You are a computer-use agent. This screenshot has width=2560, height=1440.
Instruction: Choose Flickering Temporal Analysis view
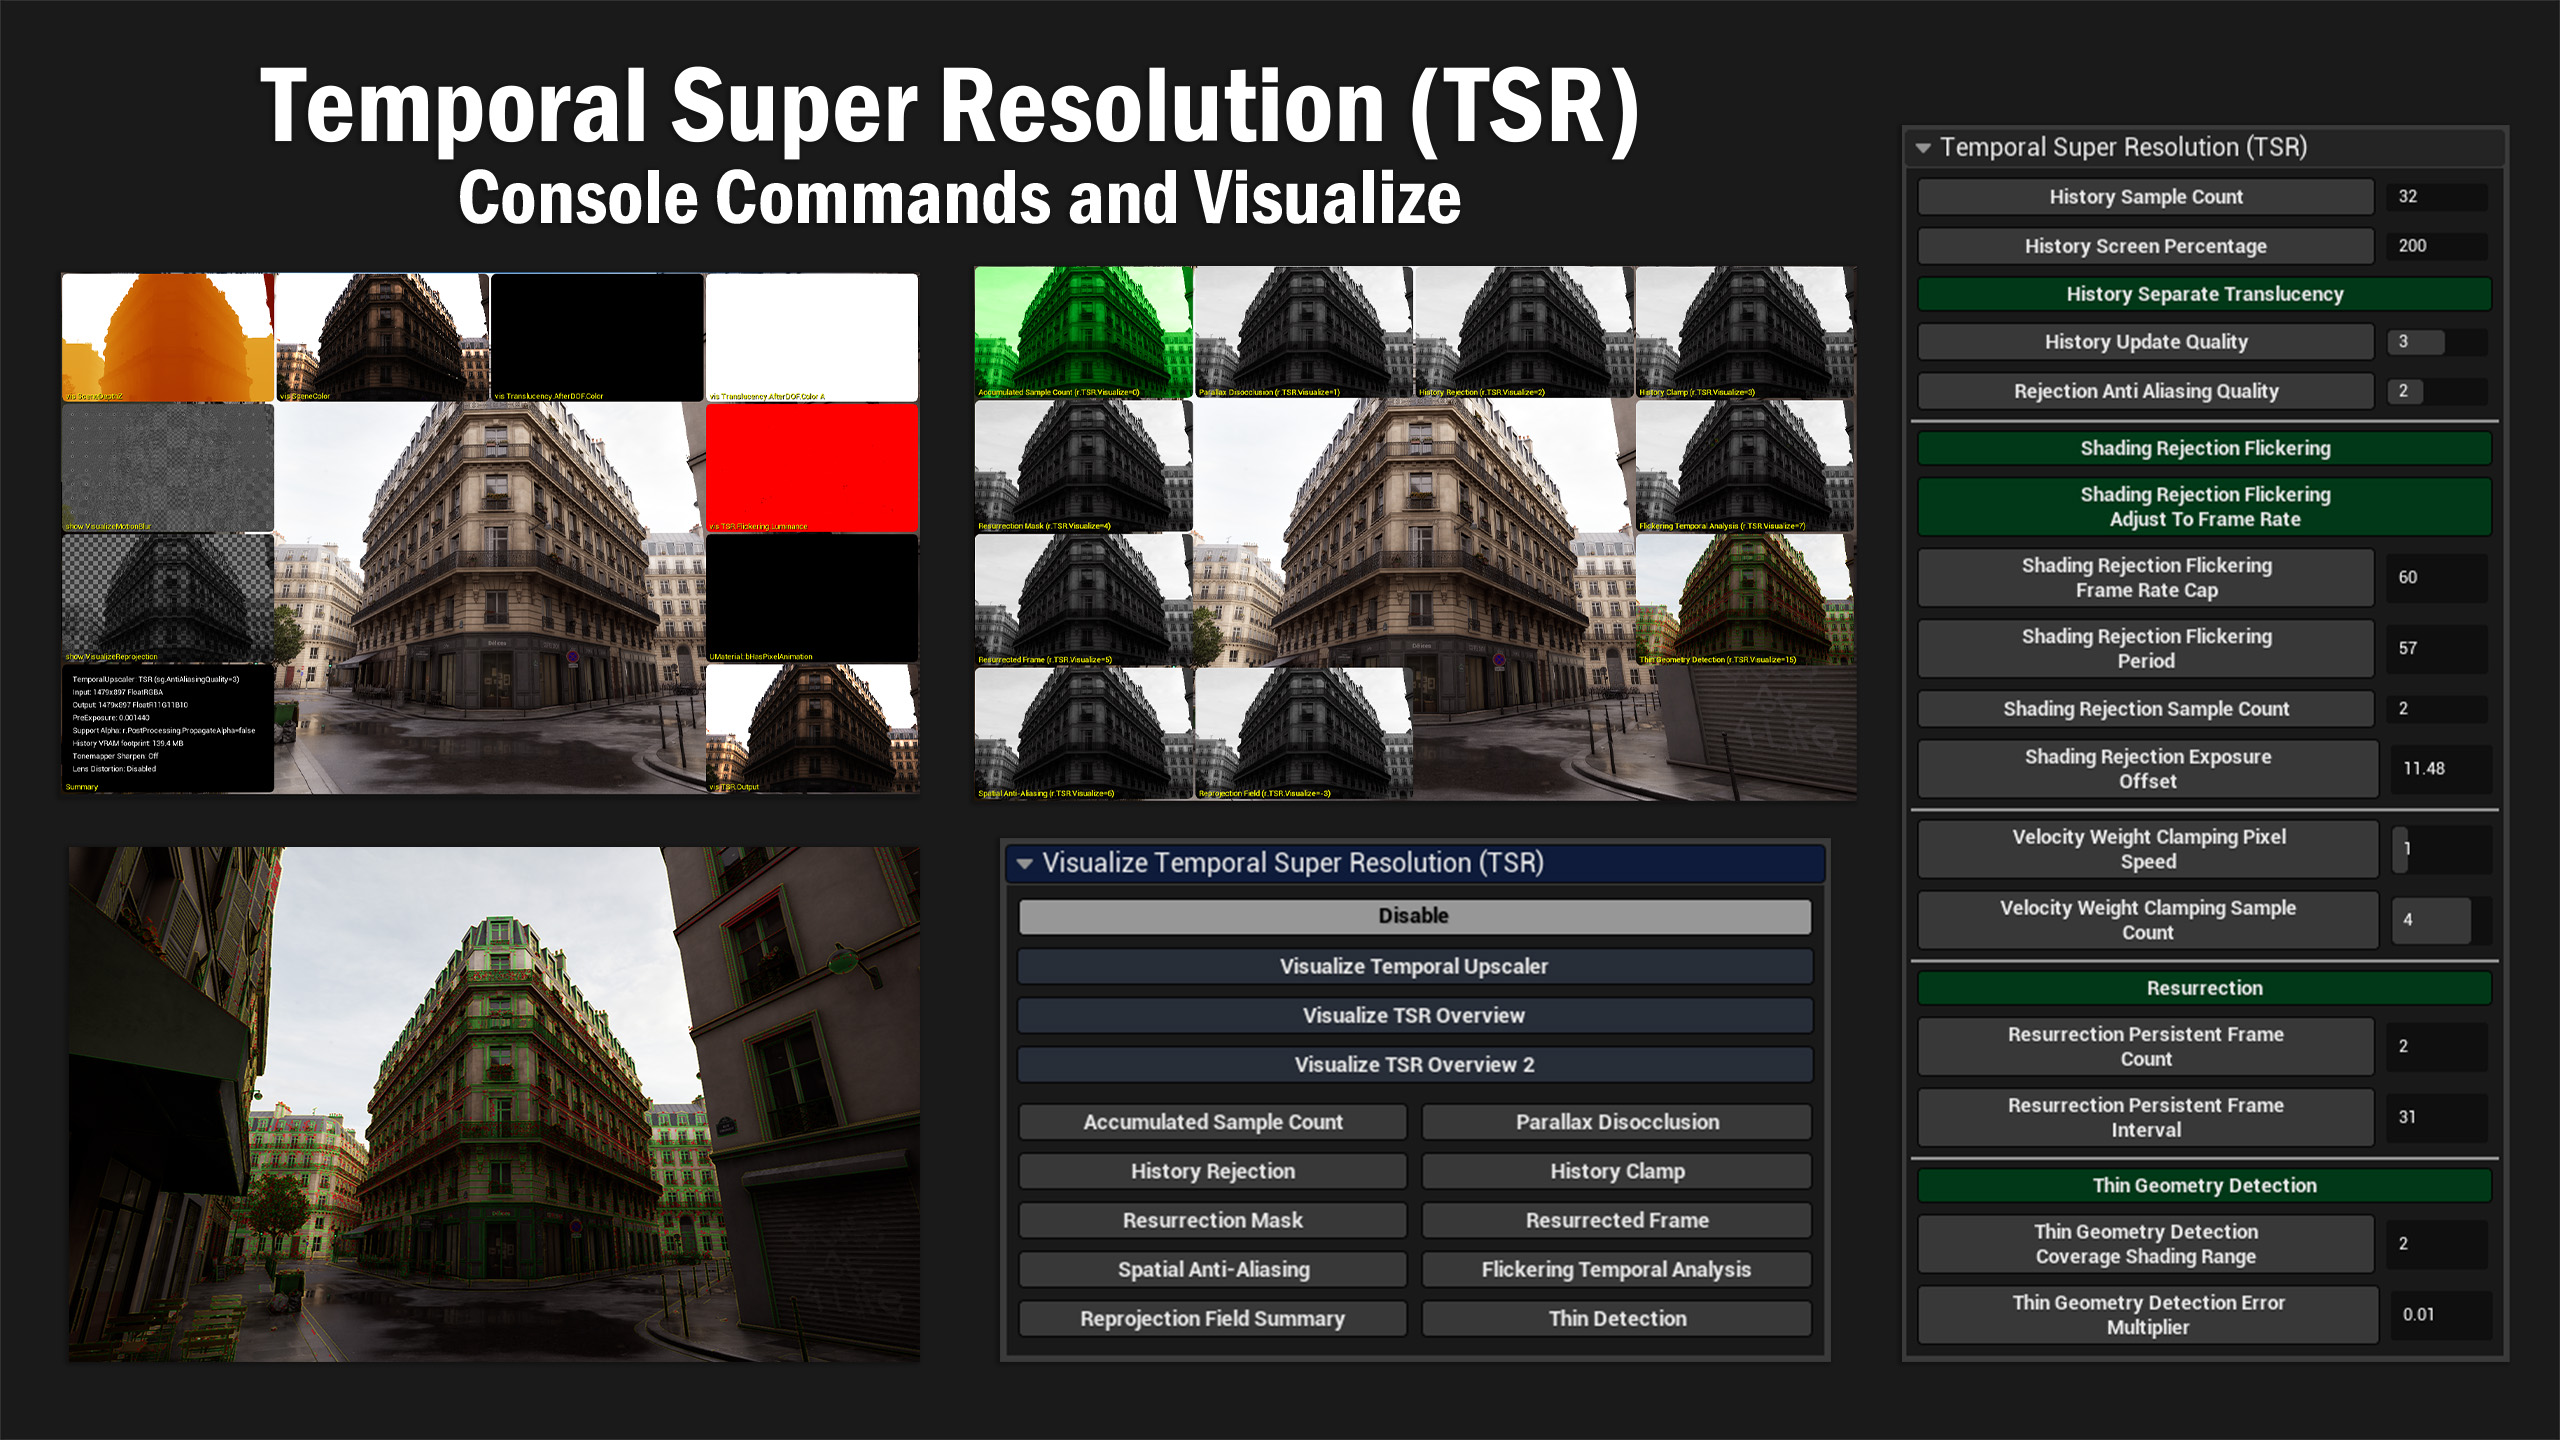[1617, 1269]
